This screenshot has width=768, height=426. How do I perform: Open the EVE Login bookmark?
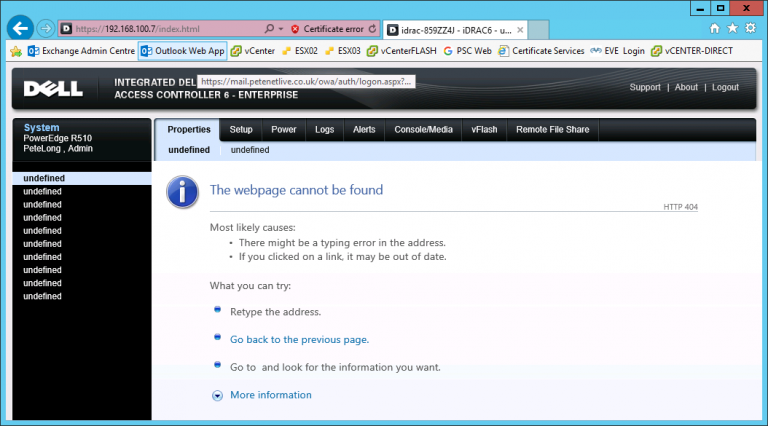617,51
